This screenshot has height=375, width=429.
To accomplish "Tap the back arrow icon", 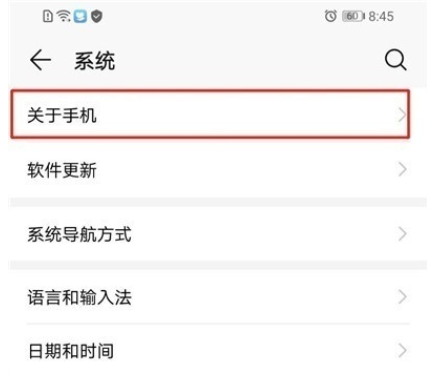I will tap(40, 60).
